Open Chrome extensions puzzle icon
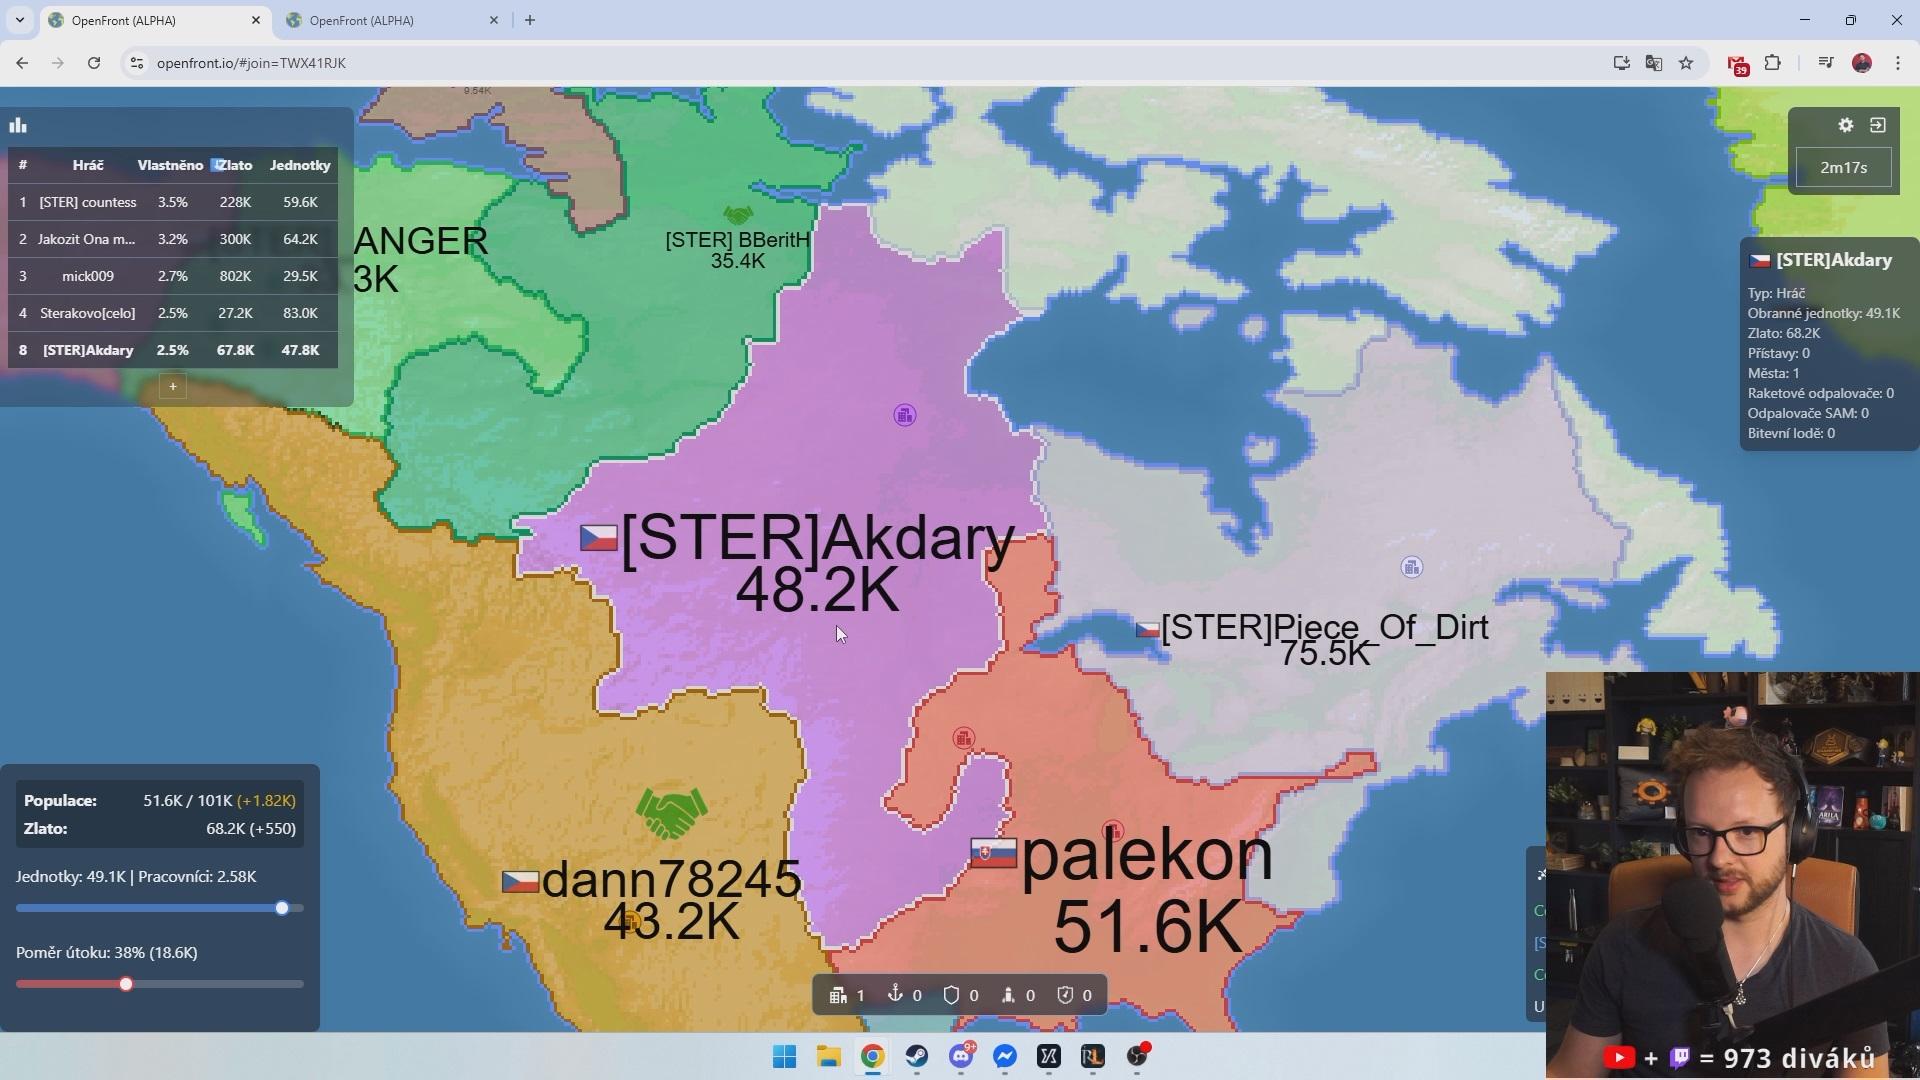This screenshot has height=1080, width=1920. click(x=1773, y=63)
